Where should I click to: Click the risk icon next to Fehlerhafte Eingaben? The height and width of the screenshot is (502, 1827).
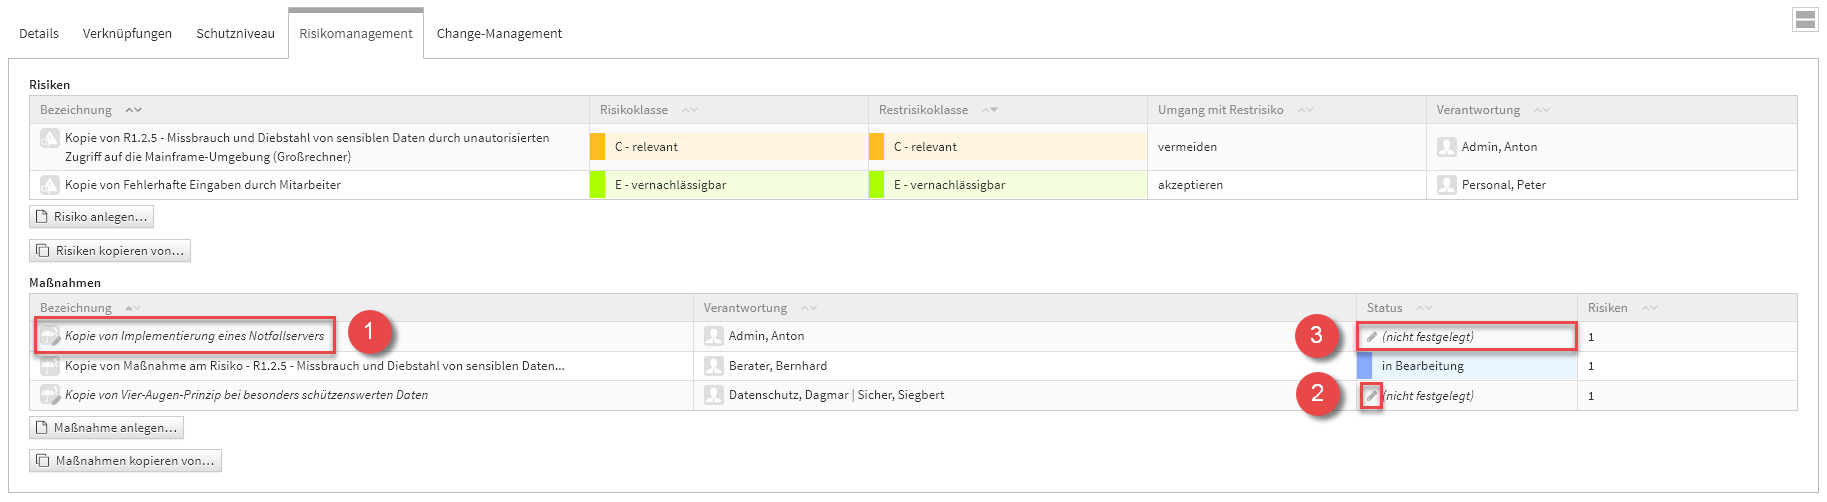[49, 185]
